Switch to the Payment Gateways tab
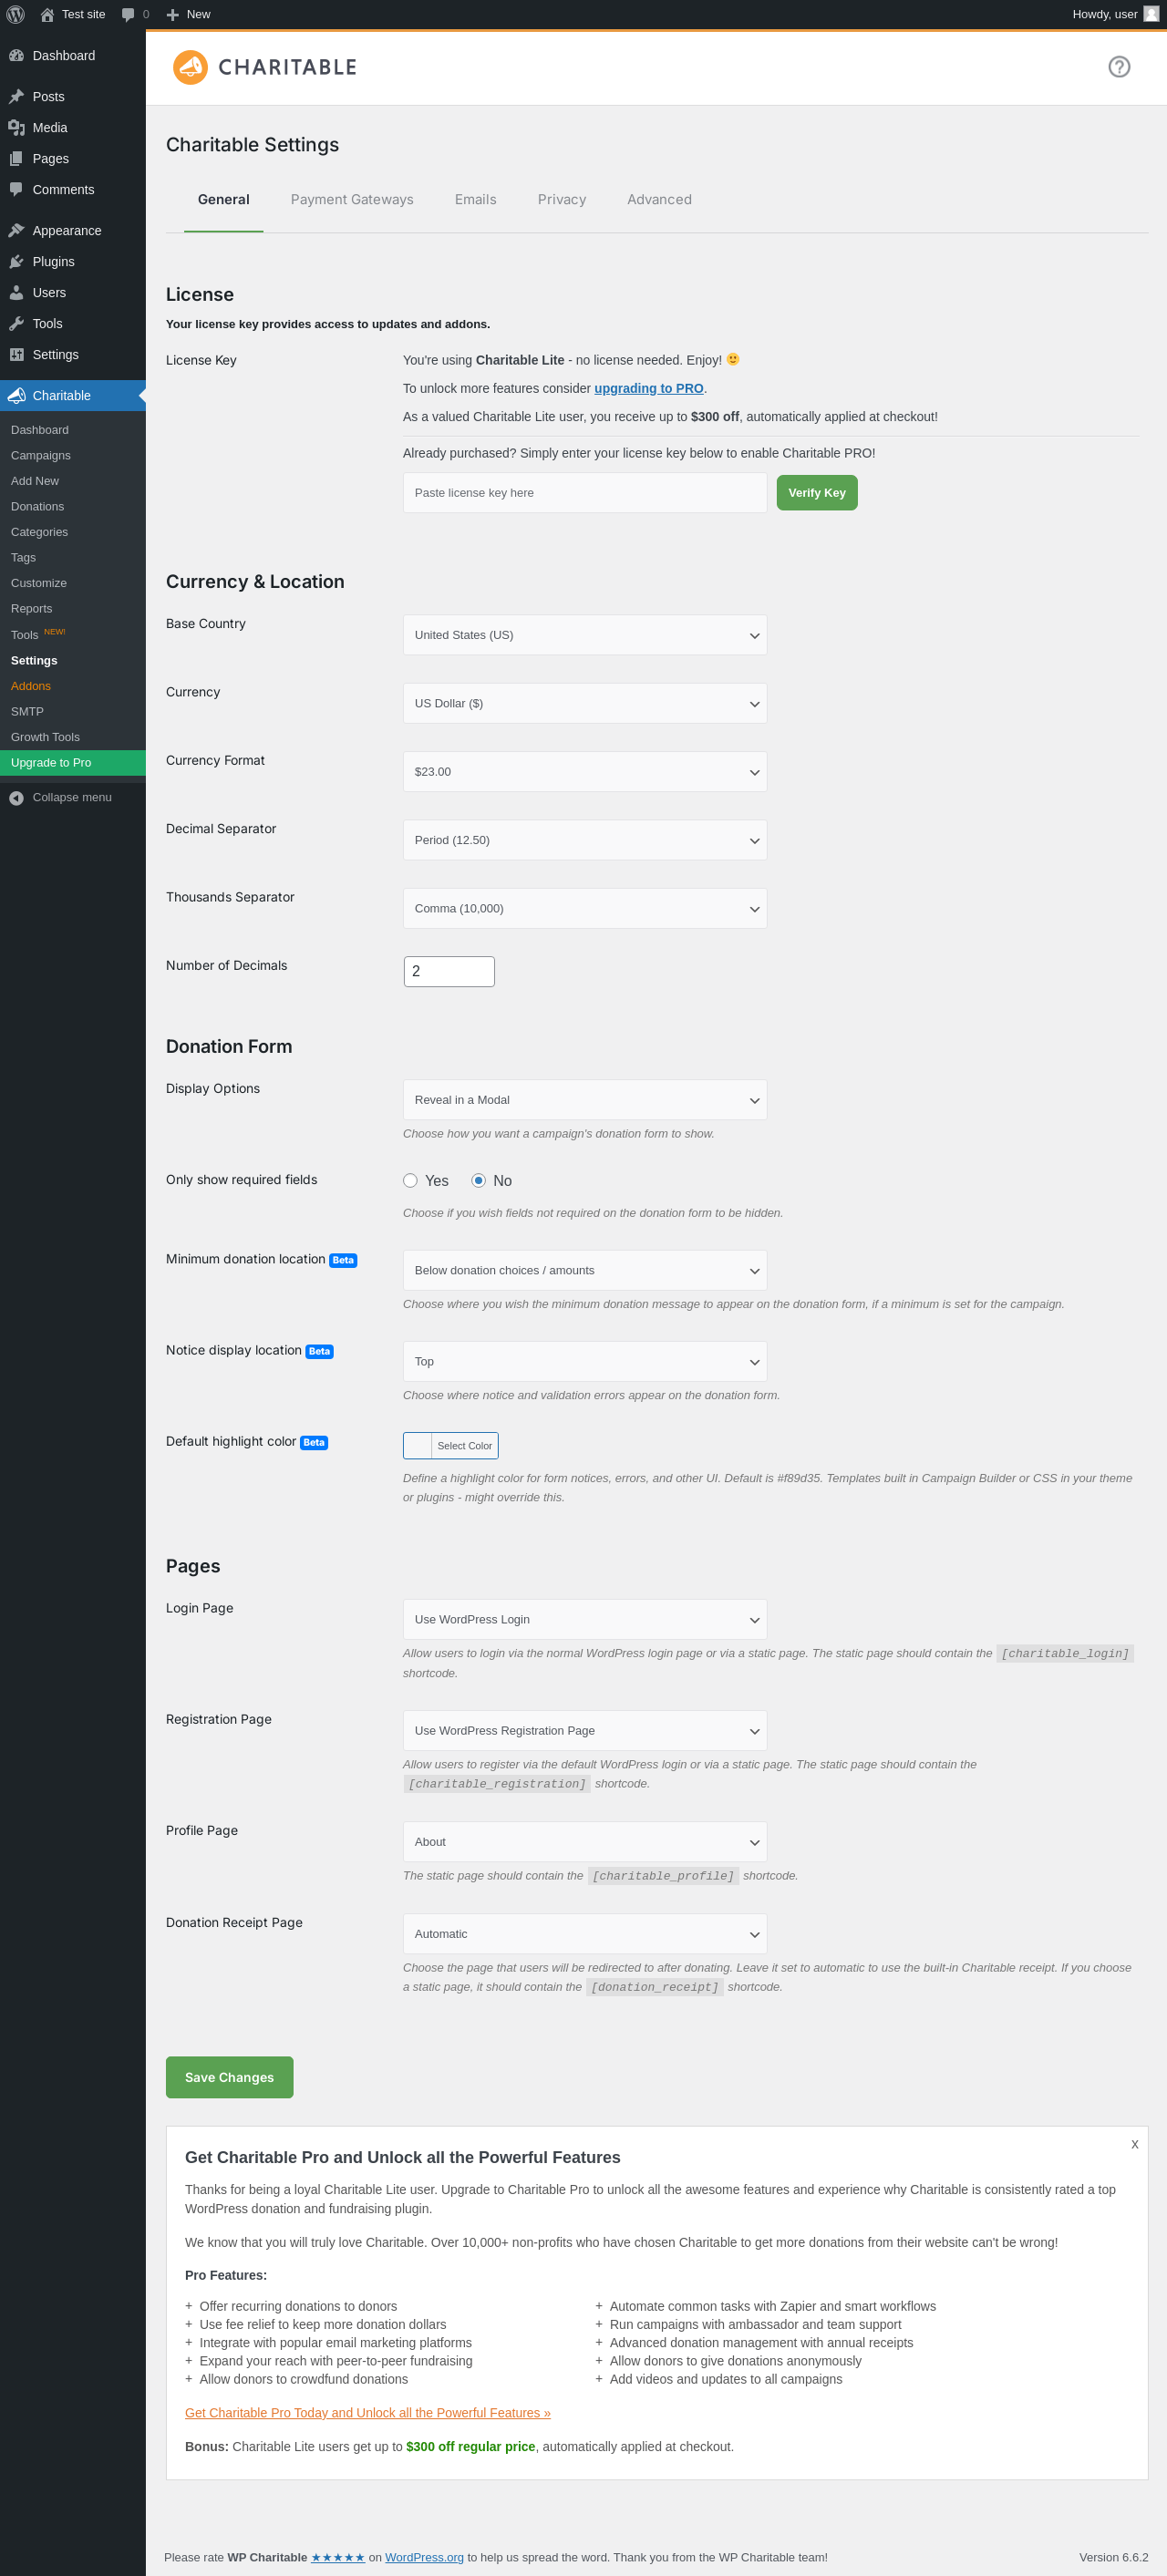The image size is (1167, 2576). pos(352,200)
